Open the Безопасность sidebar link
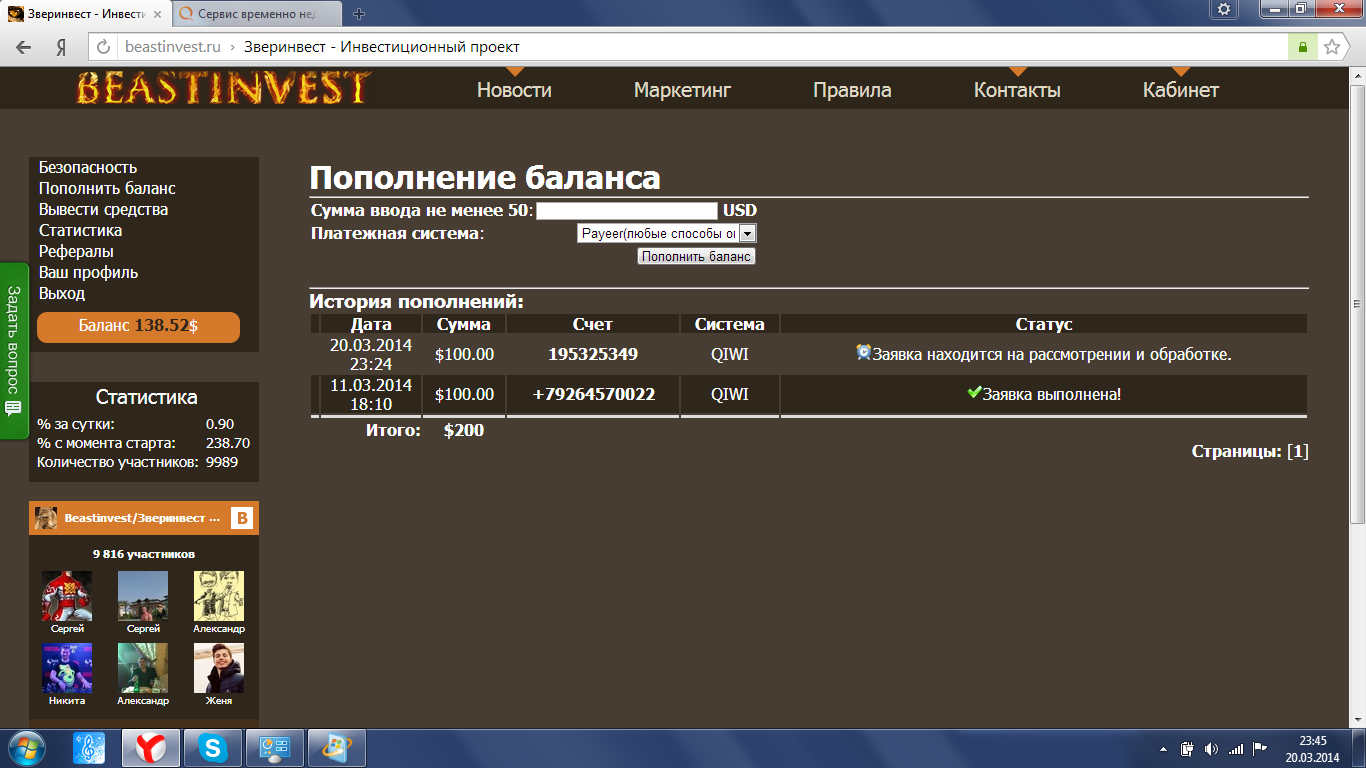 88,168
